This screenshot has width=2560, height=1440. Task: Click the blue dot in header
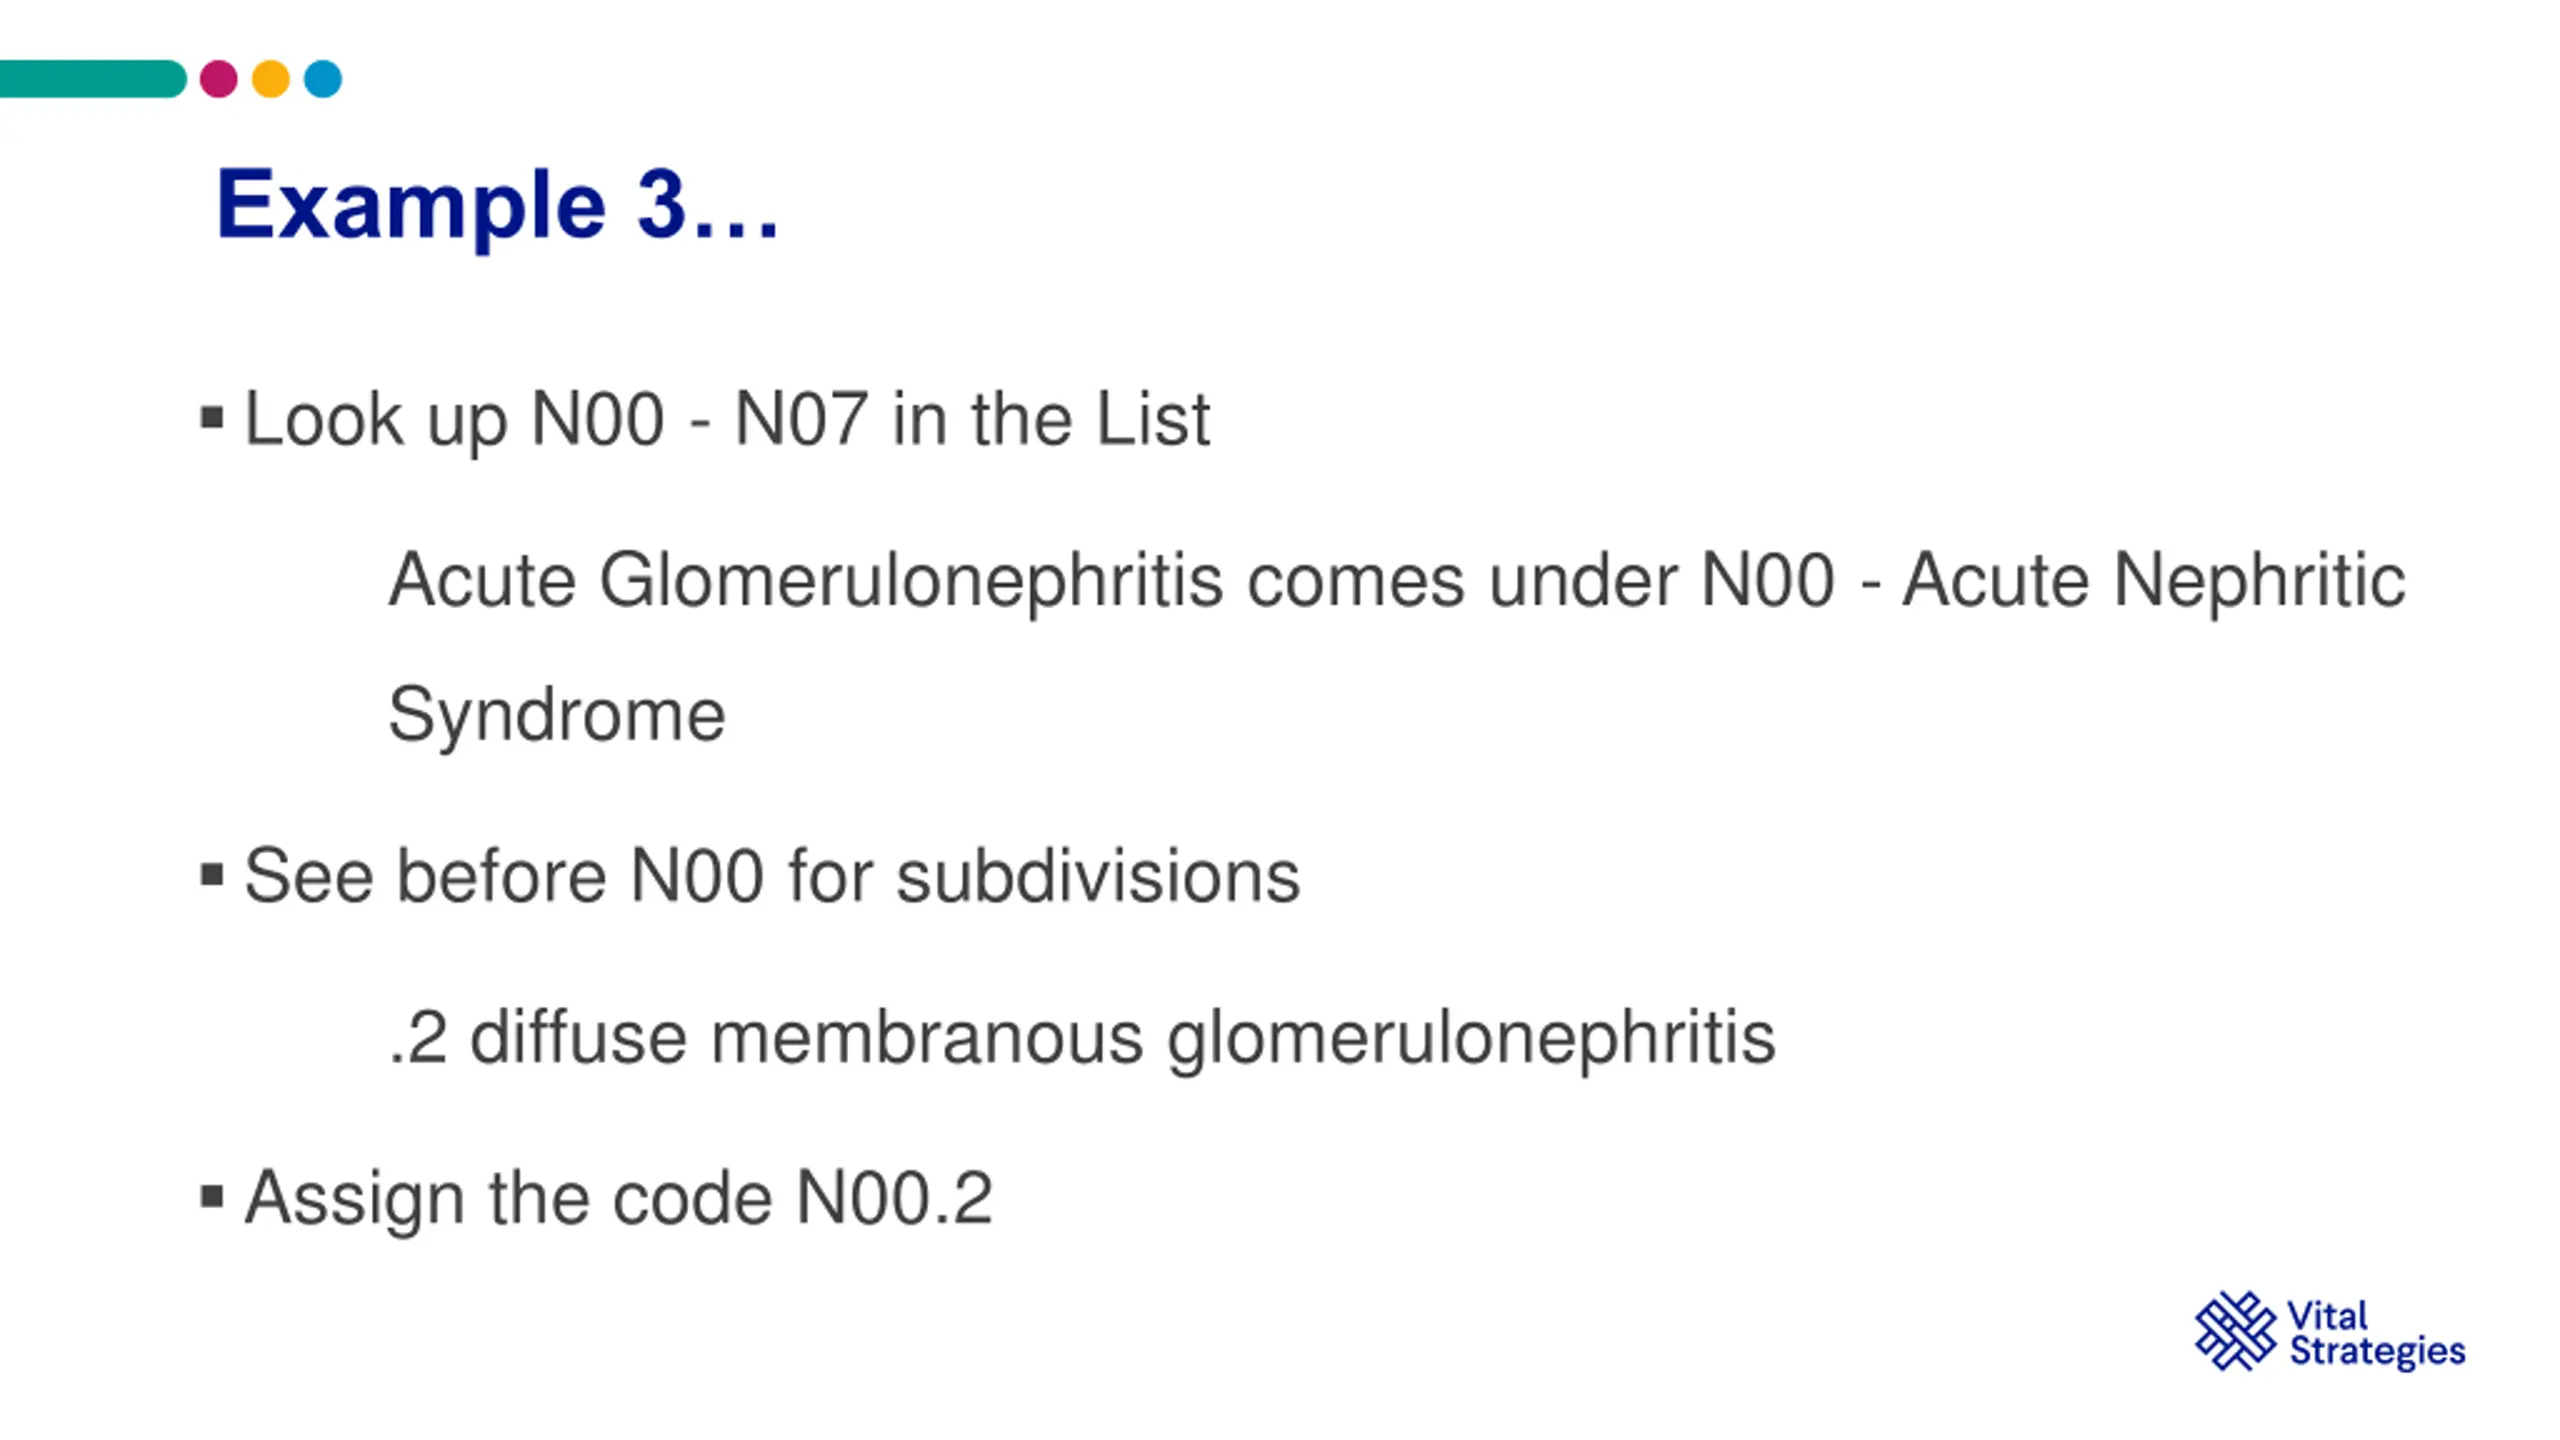323,79
